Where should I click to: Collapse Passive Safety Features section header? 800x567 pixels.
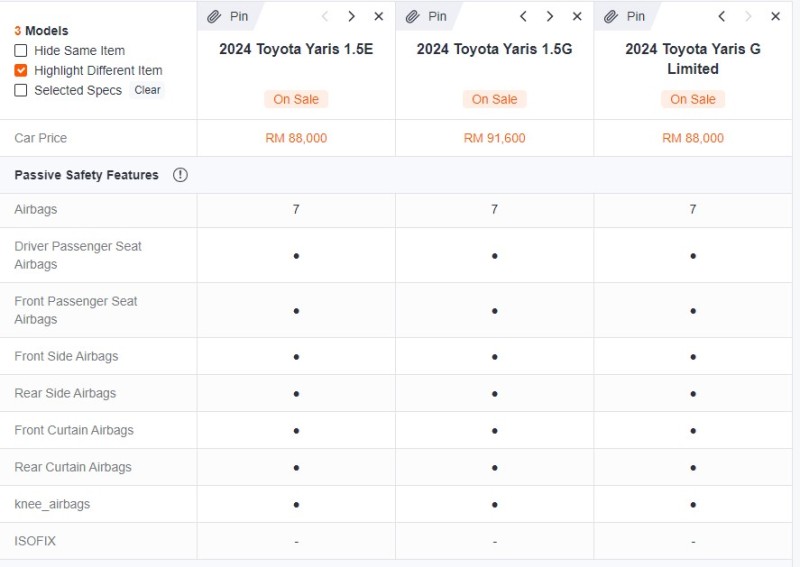click(396, 175)
